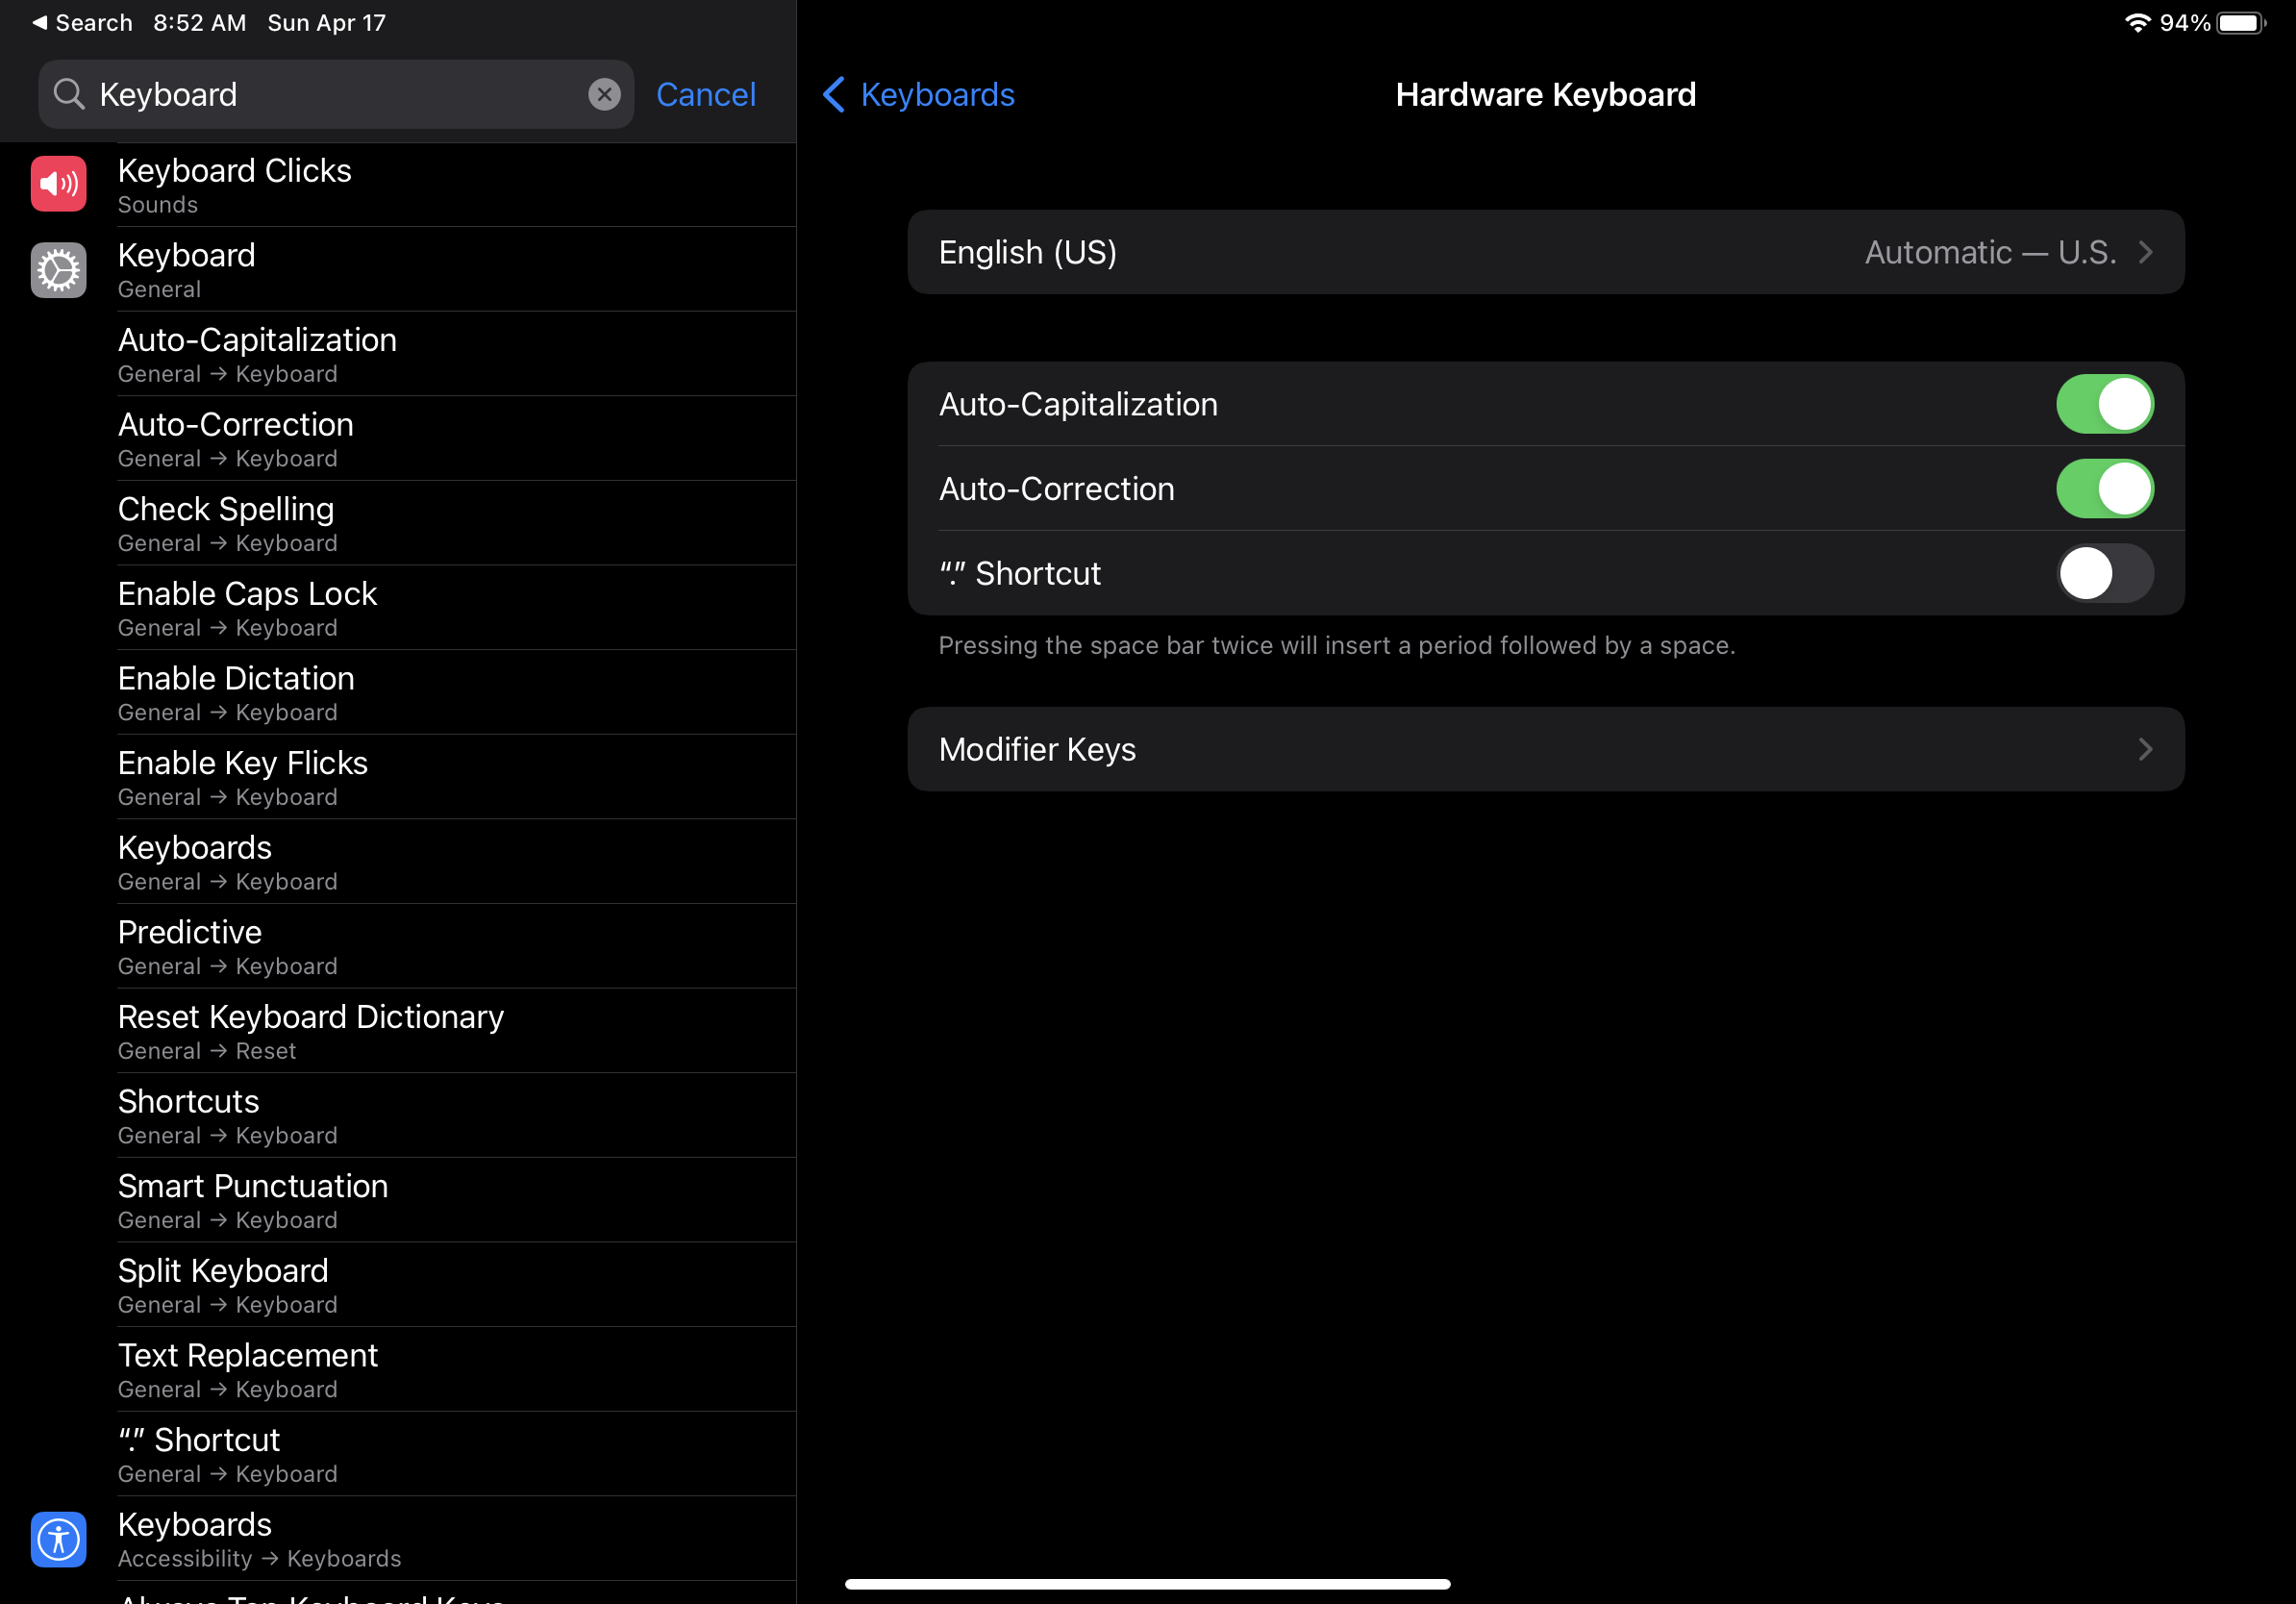2296x1604 pixels.
Task: Tap the battery indicator icon
Action: click(2240, 22)
